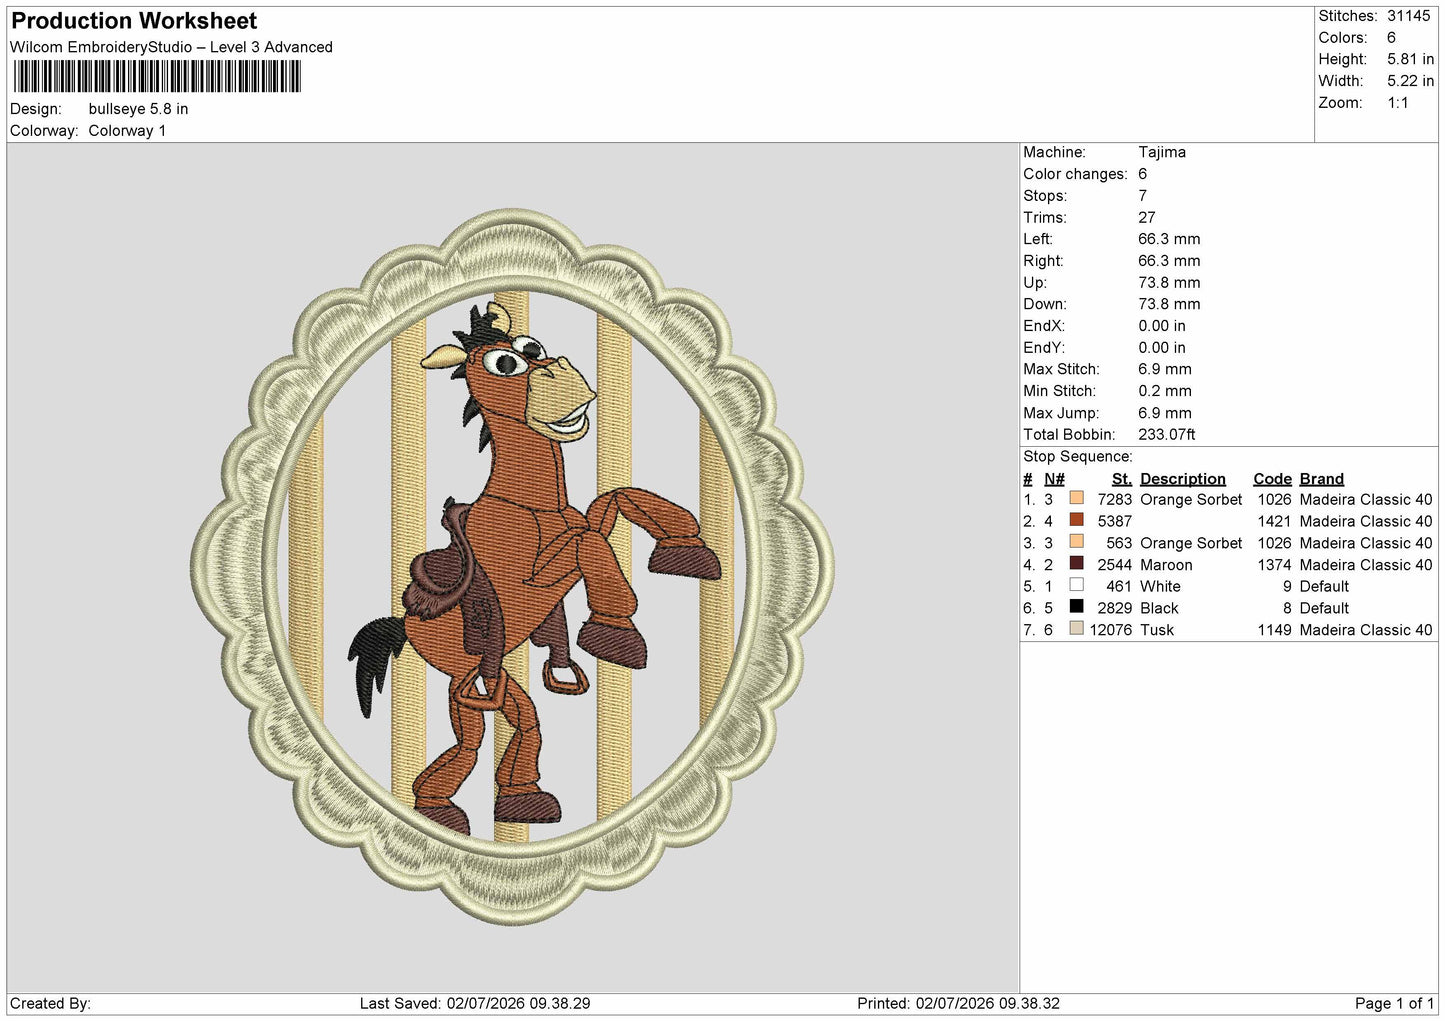The width and height of the screenshot is (1445, 1021).
Task: Click the Bullseye horse embroidery preview
Action: 512,567
